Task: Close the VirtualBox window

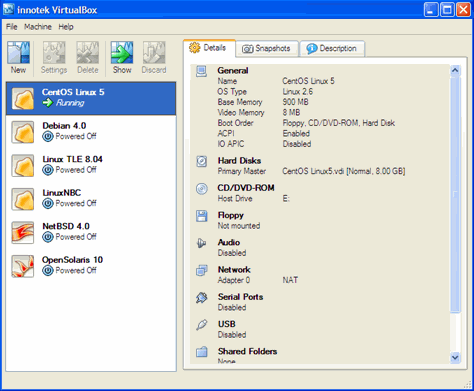Action: tap(463, 10)
